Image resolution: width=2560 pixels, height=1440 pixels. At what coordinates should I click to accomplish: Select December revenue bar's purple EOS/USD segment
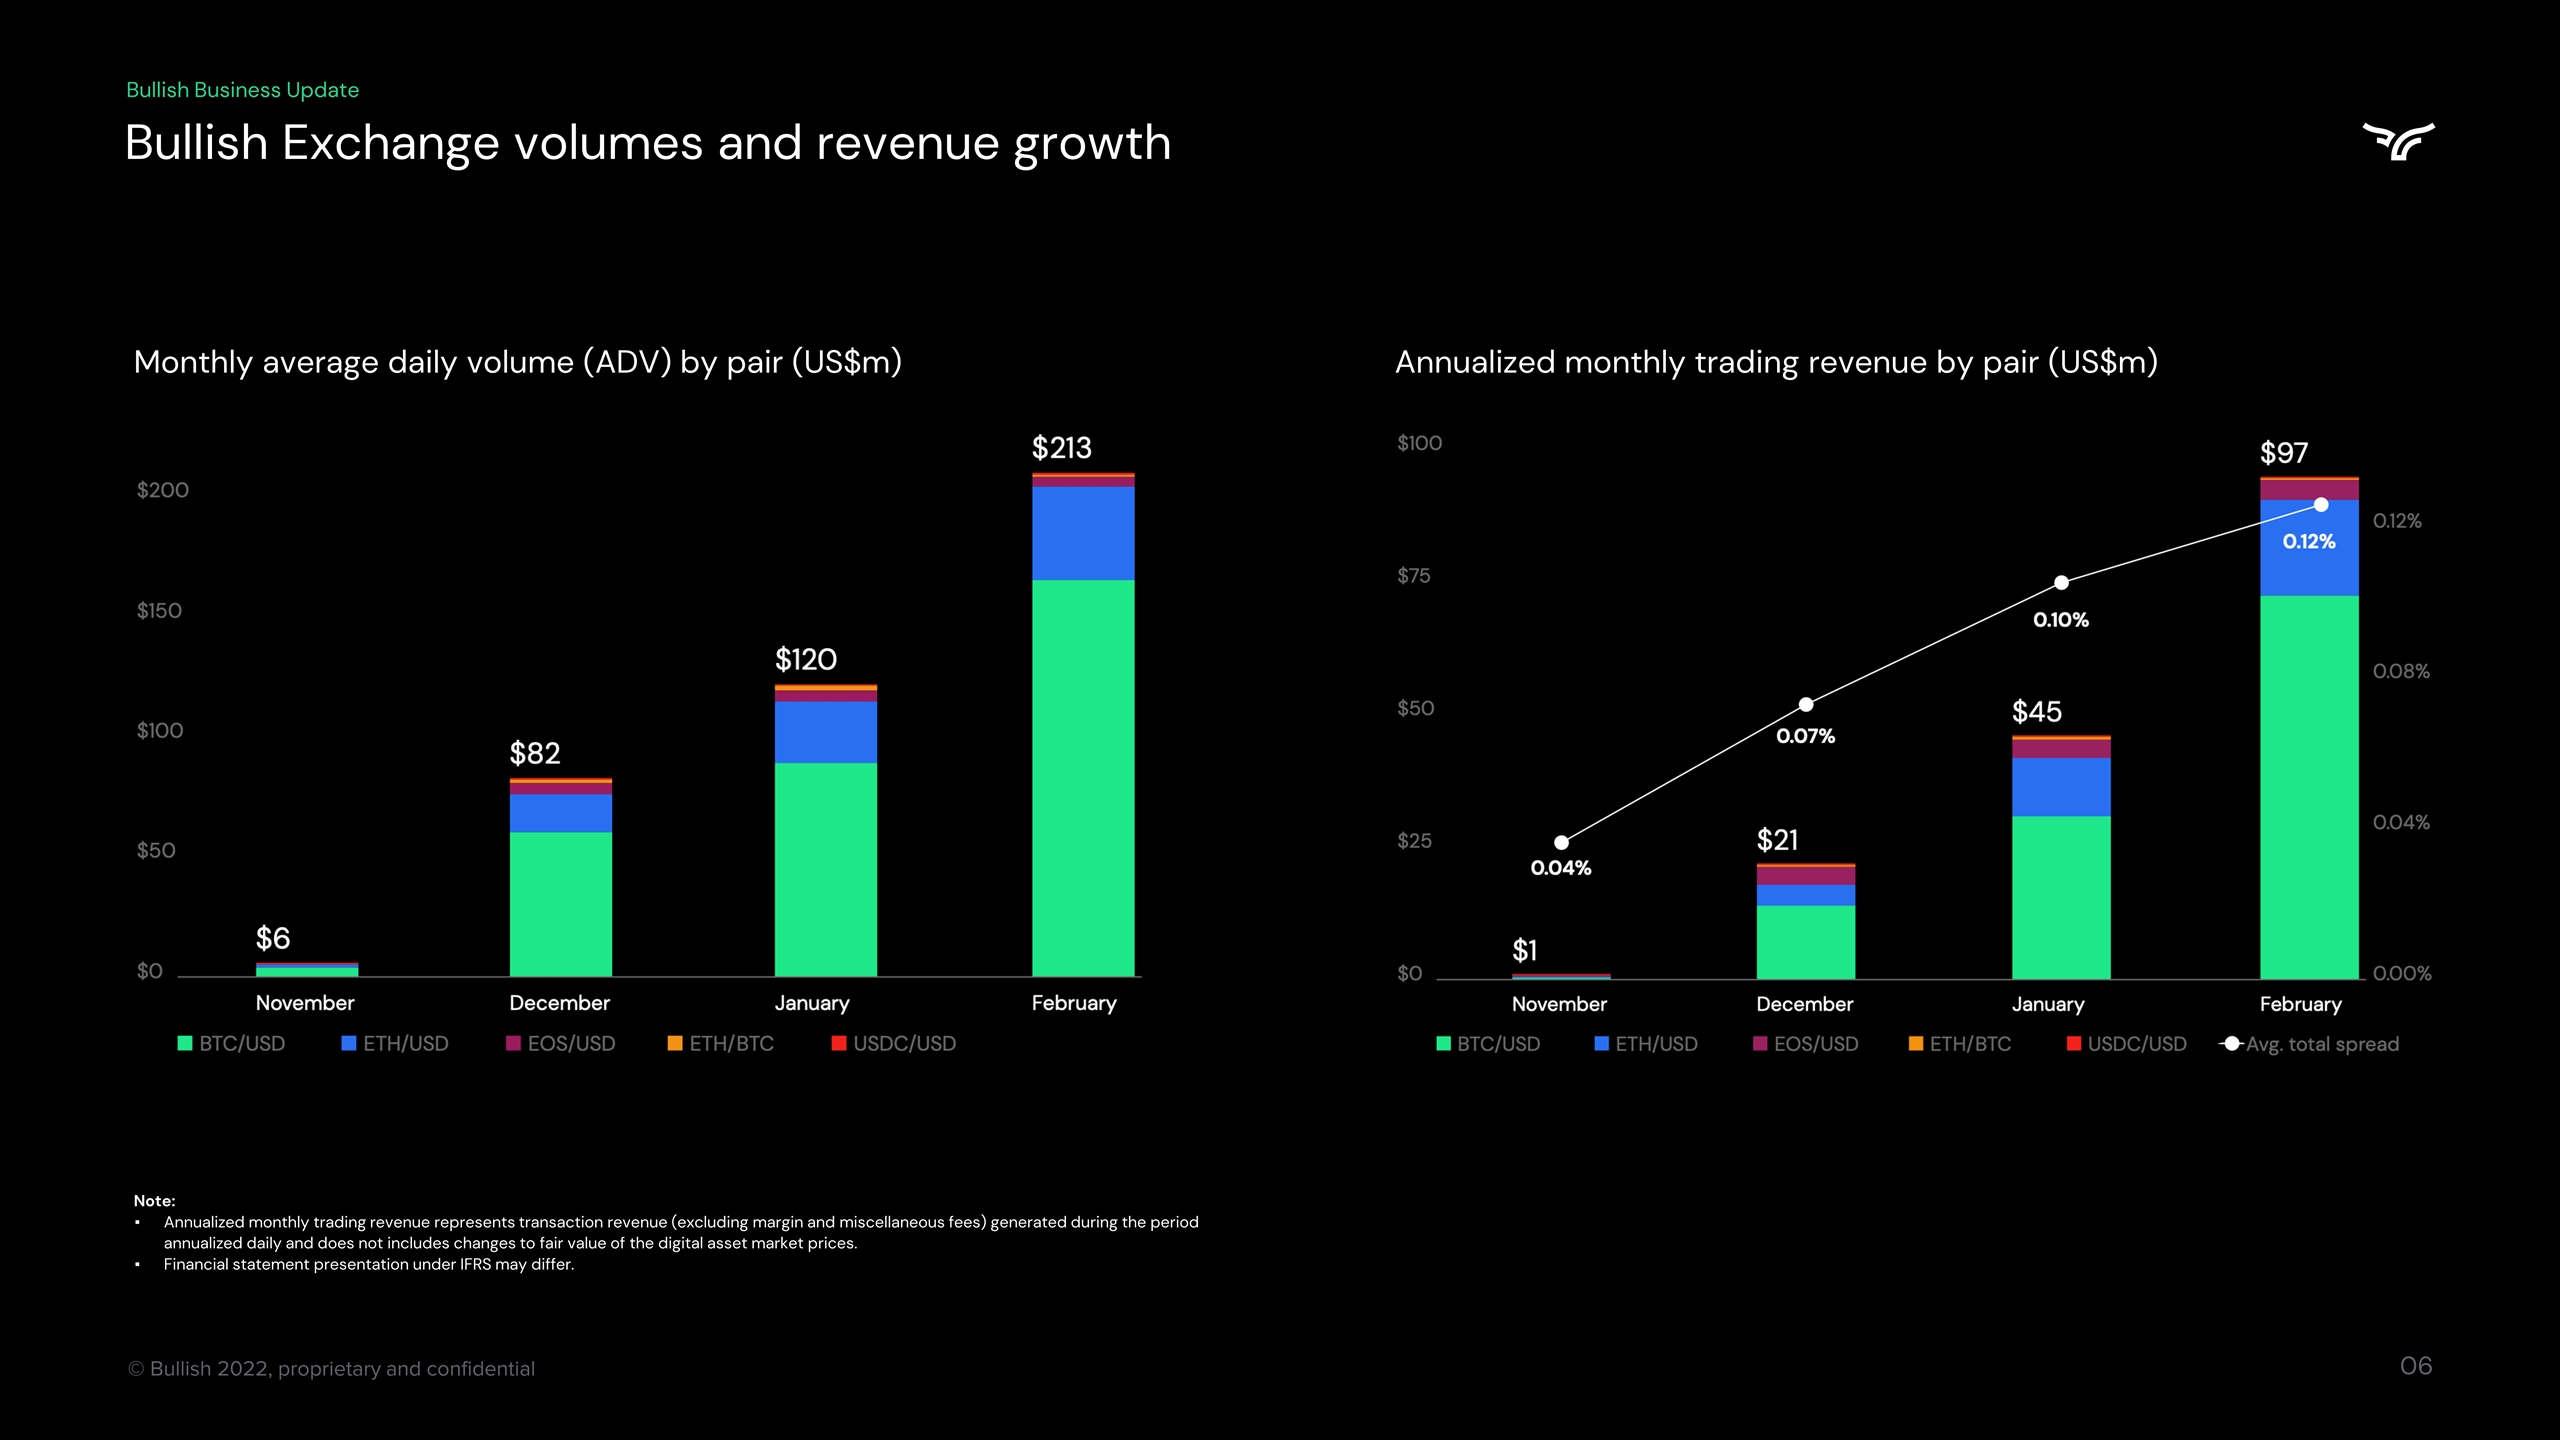coord(1806,876)
